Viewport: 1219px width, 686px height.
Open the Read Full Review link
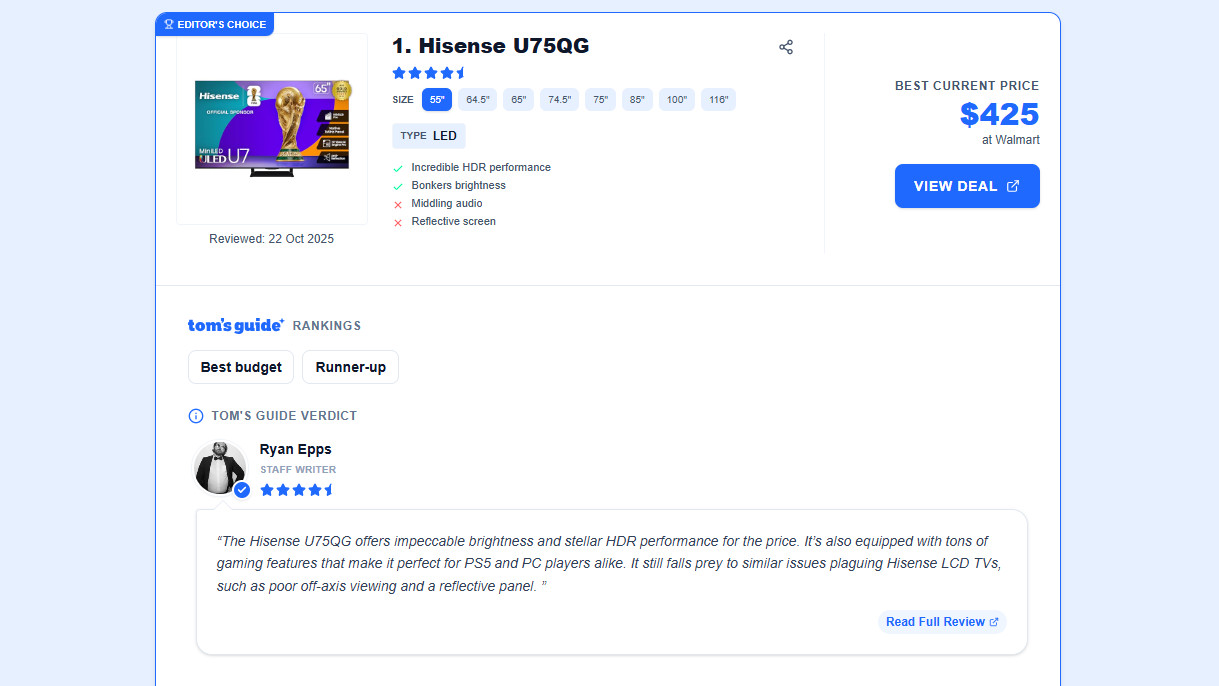tap(934, 621)
